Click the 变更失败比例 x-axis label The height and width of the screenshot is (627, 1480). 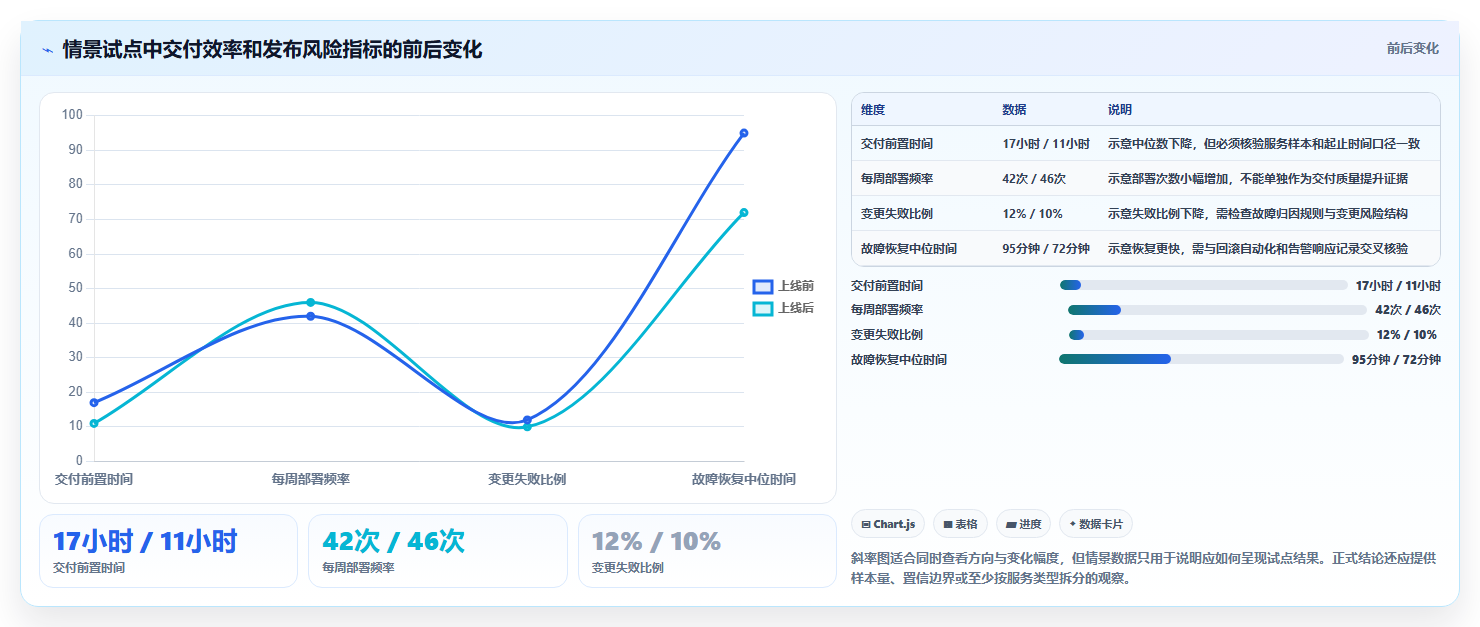(527, 479)
